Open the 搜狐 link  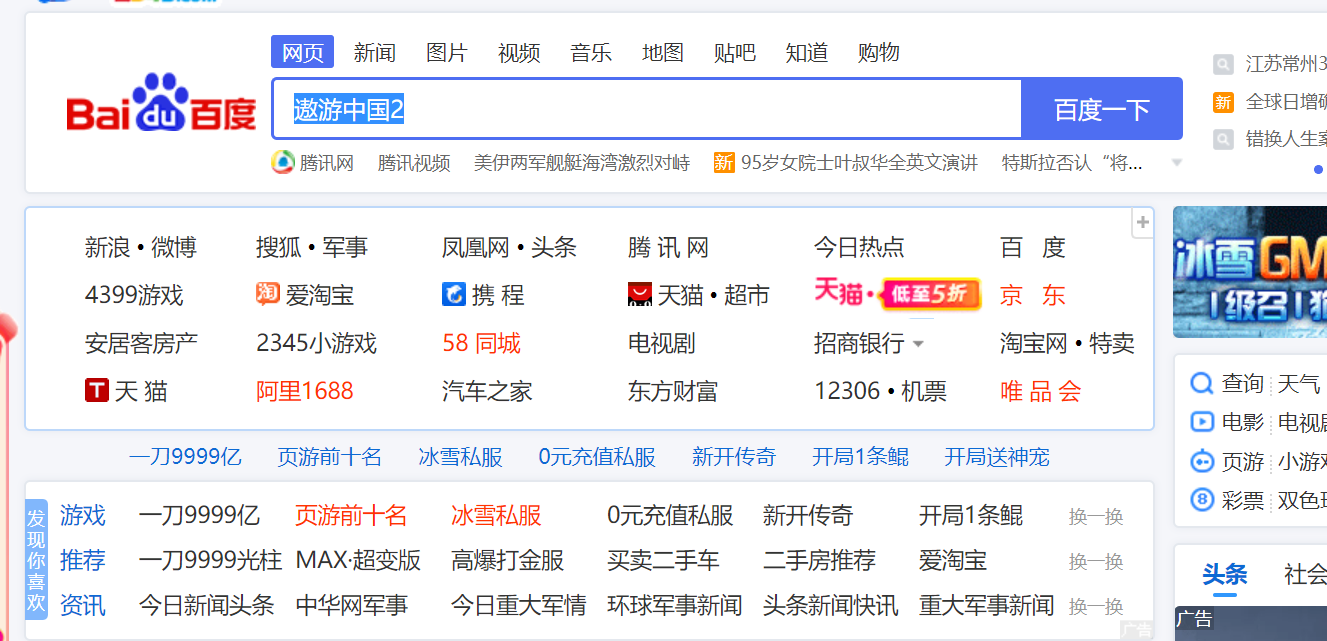tap(279, 247)
